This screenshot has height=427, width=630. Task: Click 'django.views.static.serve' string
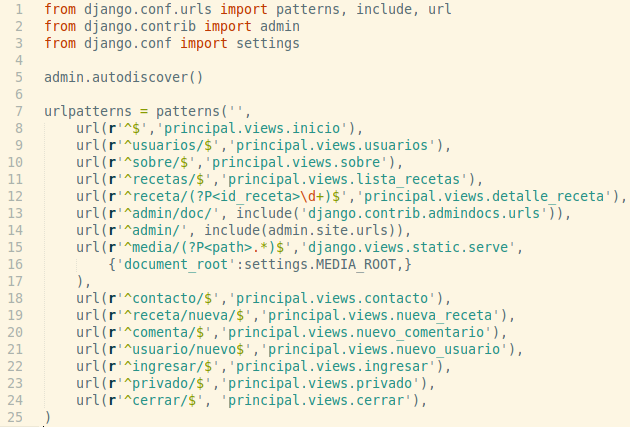(x=408, y=247)
